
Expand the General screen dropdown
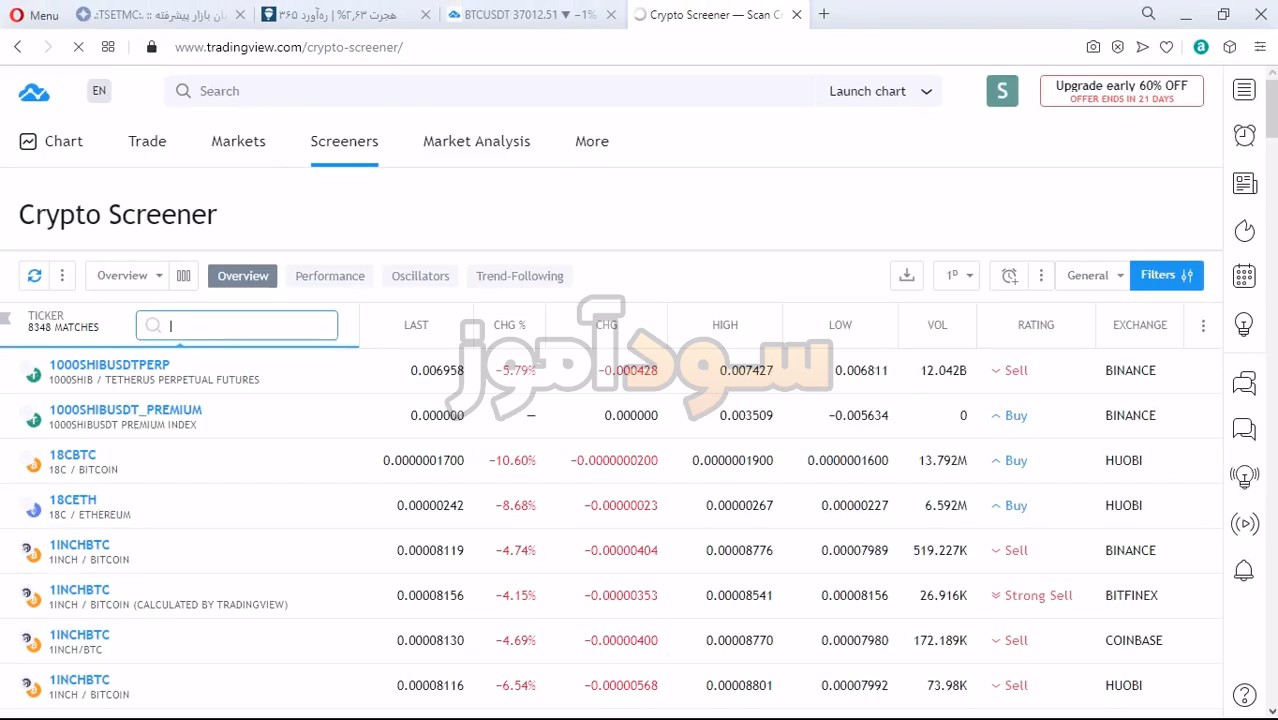coord(1093,276)
